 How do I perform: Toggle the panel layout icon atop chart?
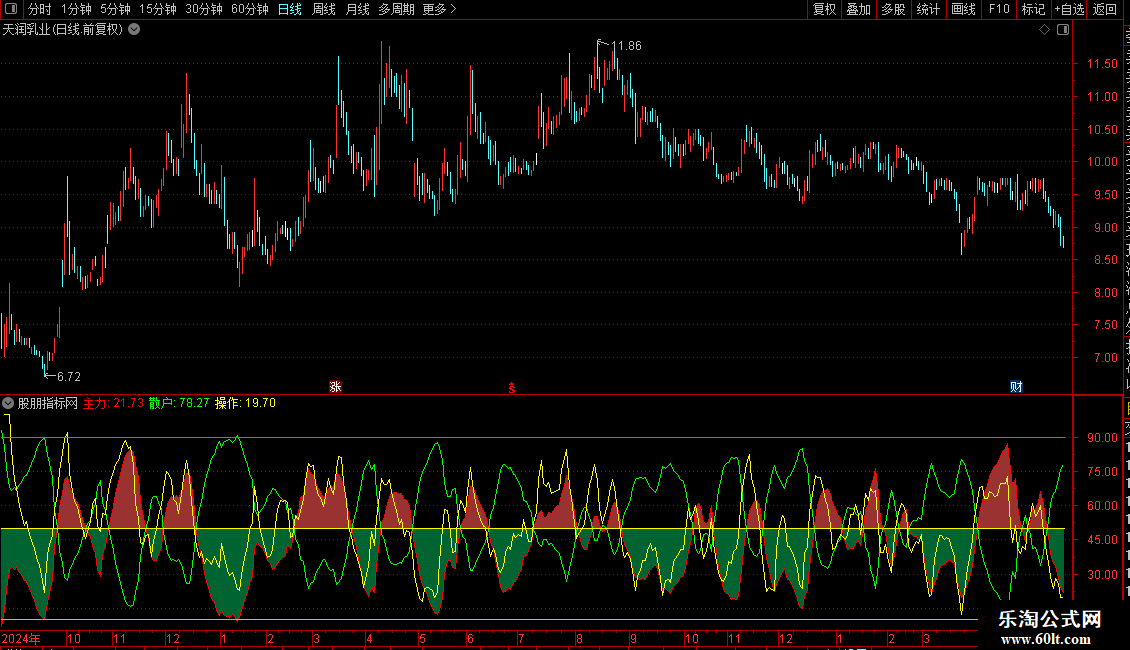pos(1063,30)
